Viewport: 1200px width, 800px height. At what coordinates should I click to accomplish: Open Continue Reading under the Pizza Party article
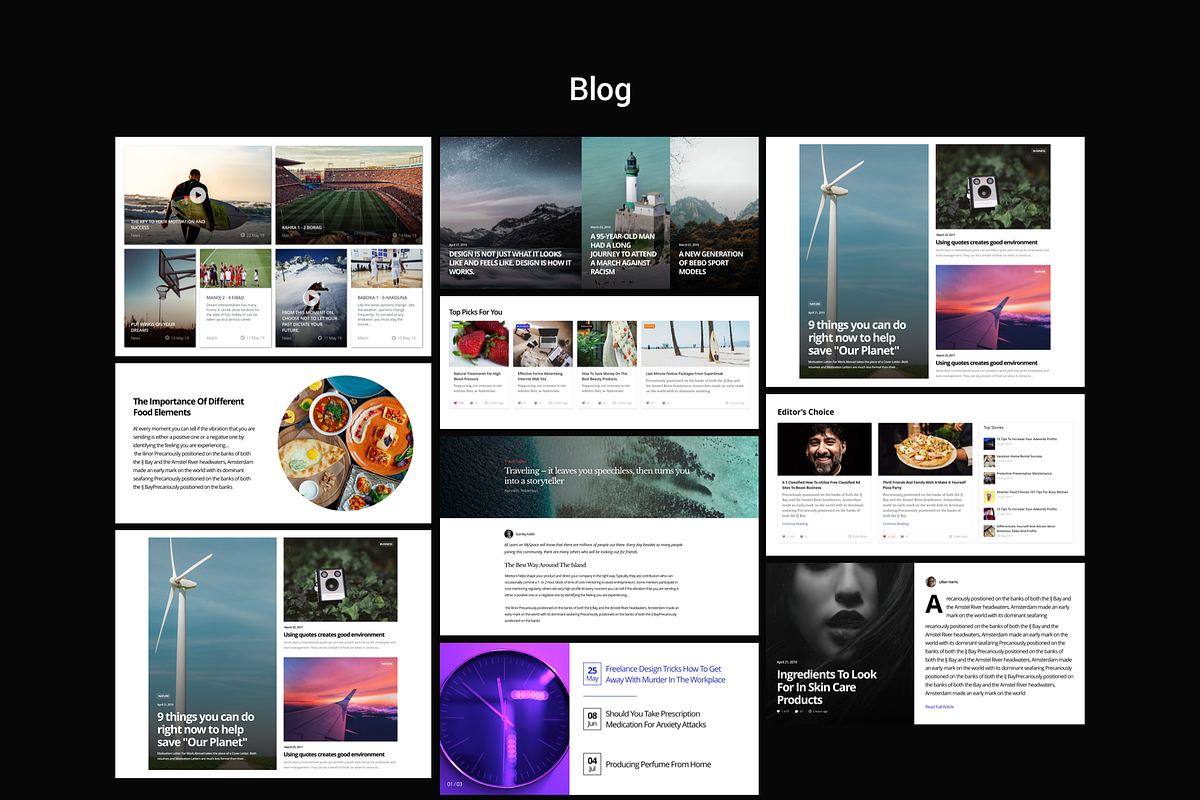(895, 523)
